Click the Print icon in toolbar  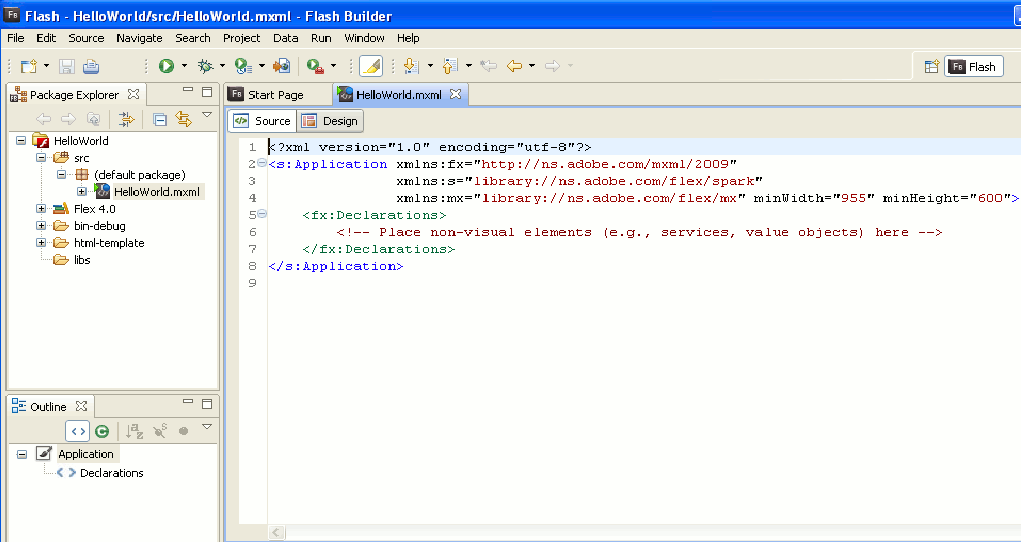91,66
